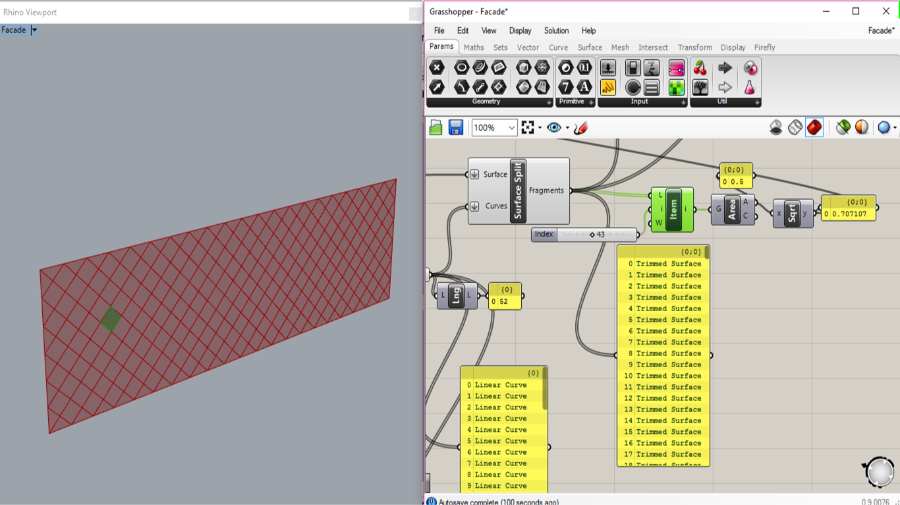Select the Domain 'I,I' primitive icon

(x=584, y=68)
